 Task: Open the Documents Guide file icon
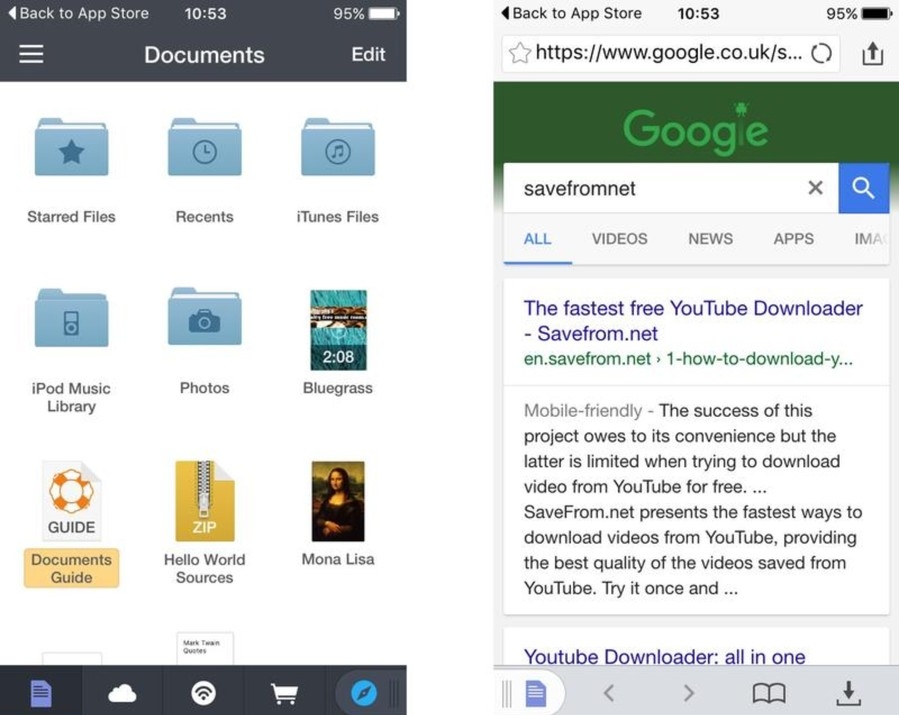click(71, 501)
